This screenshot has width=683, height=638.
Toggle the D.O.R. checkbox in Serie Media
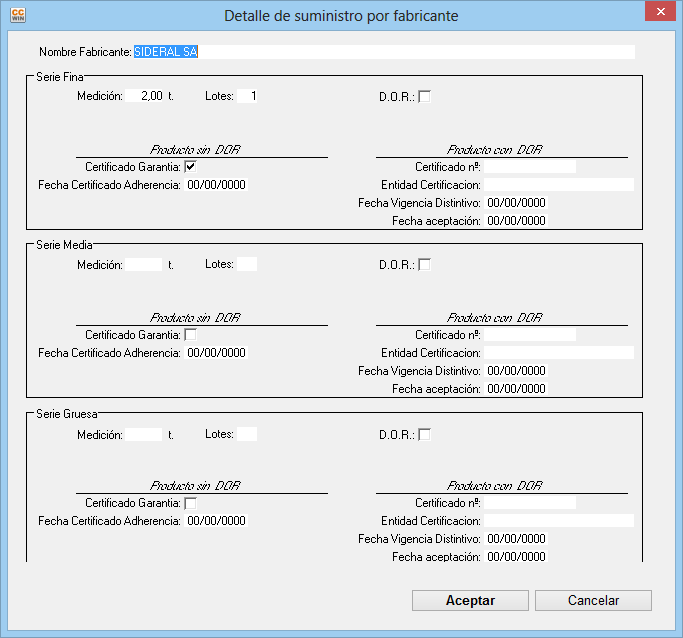coord(424,264)
